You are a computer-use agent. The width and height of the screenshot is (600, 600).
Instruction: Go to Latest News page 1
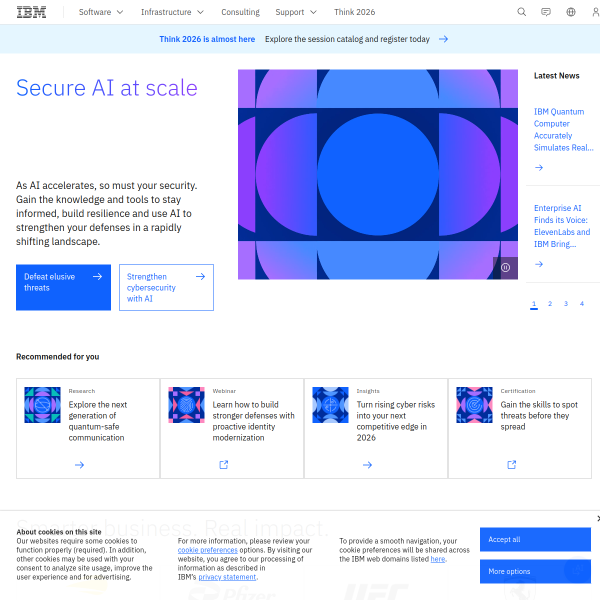(534, 304)
